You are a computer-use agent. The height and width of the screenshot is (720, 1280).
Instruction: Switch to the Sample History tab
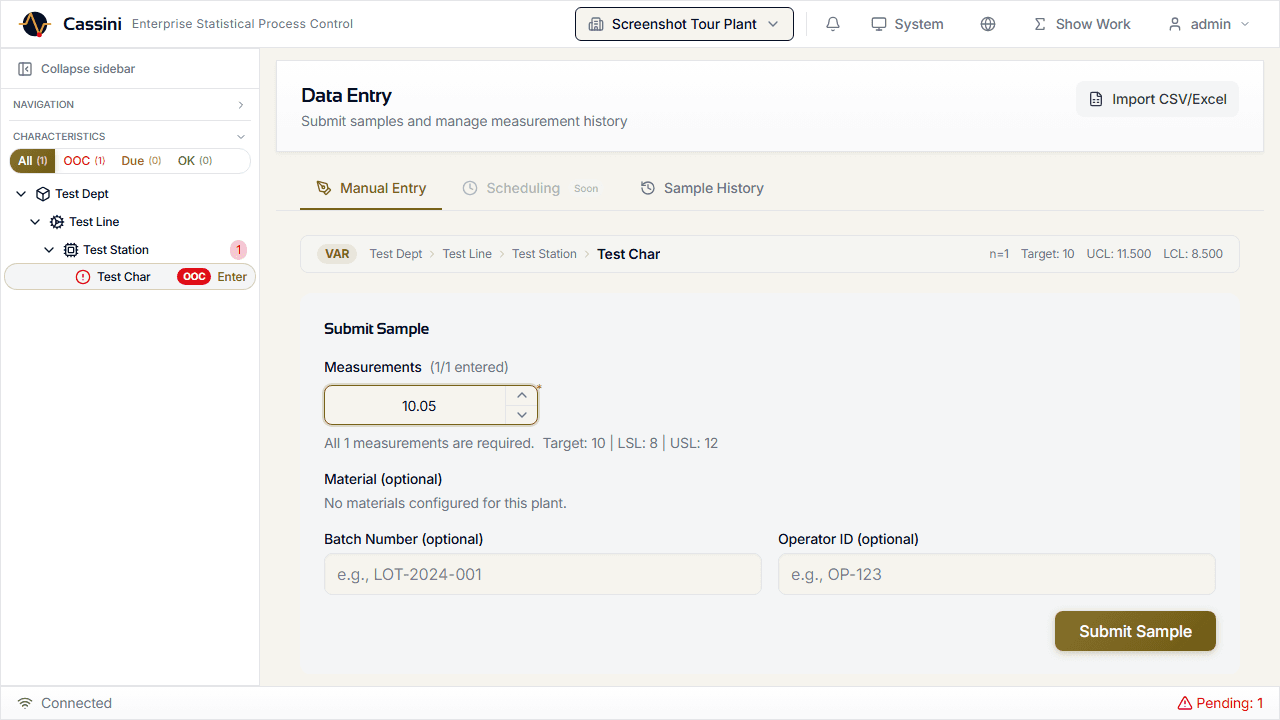pyautogui.click(x=702, y=188)
